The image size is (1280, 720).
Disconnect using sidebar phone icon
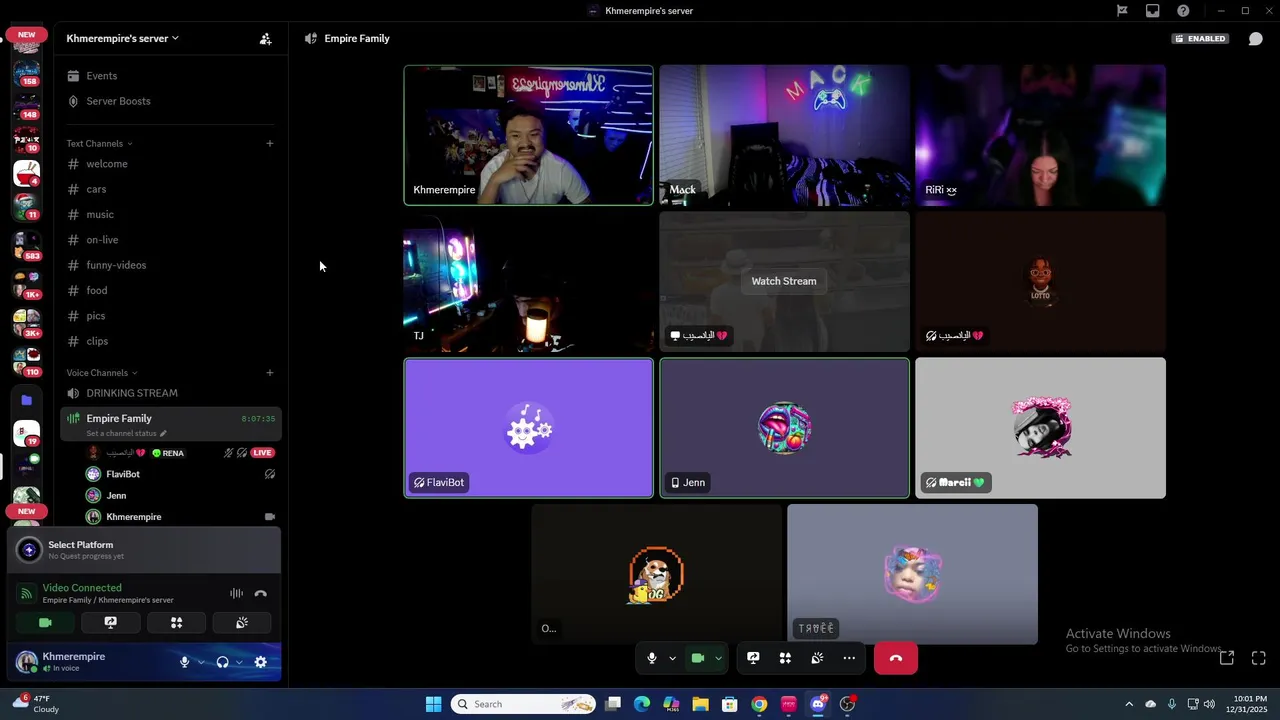[x=261, y=593]
